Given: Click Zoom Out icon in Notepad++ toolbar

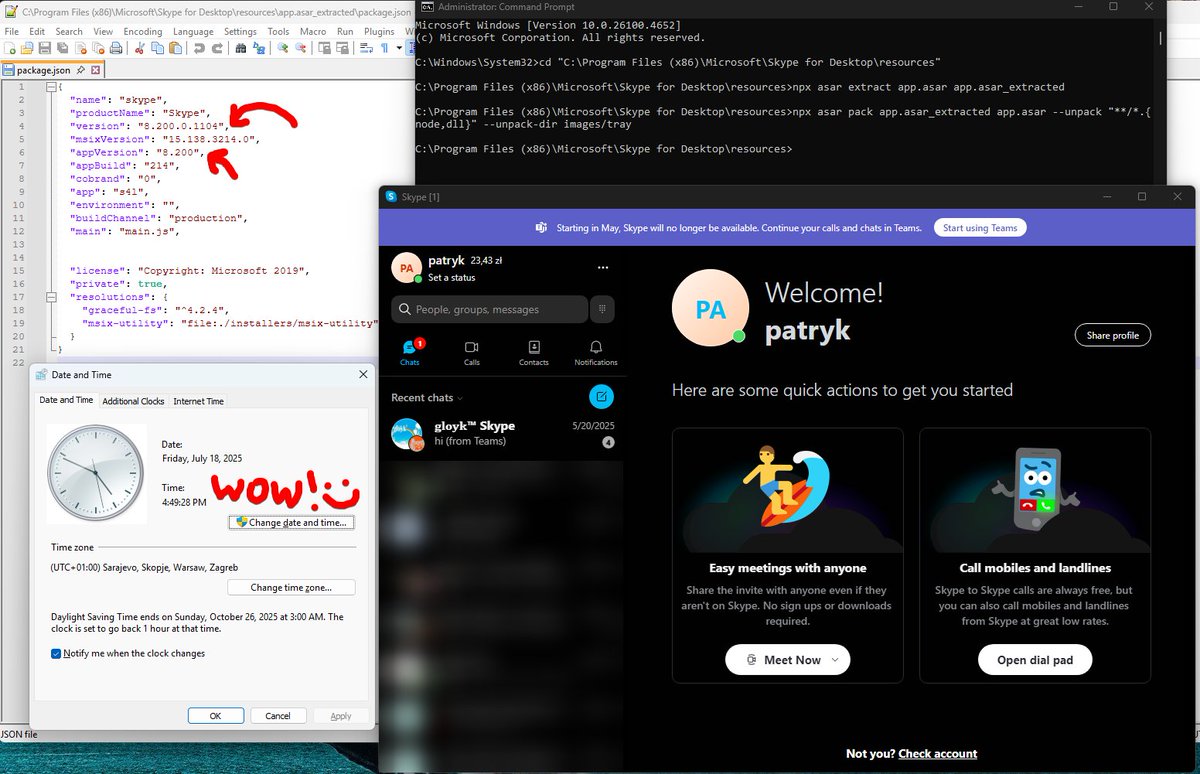Looking at the screenshot, I should pyautogui.click(x=301, y=48).
